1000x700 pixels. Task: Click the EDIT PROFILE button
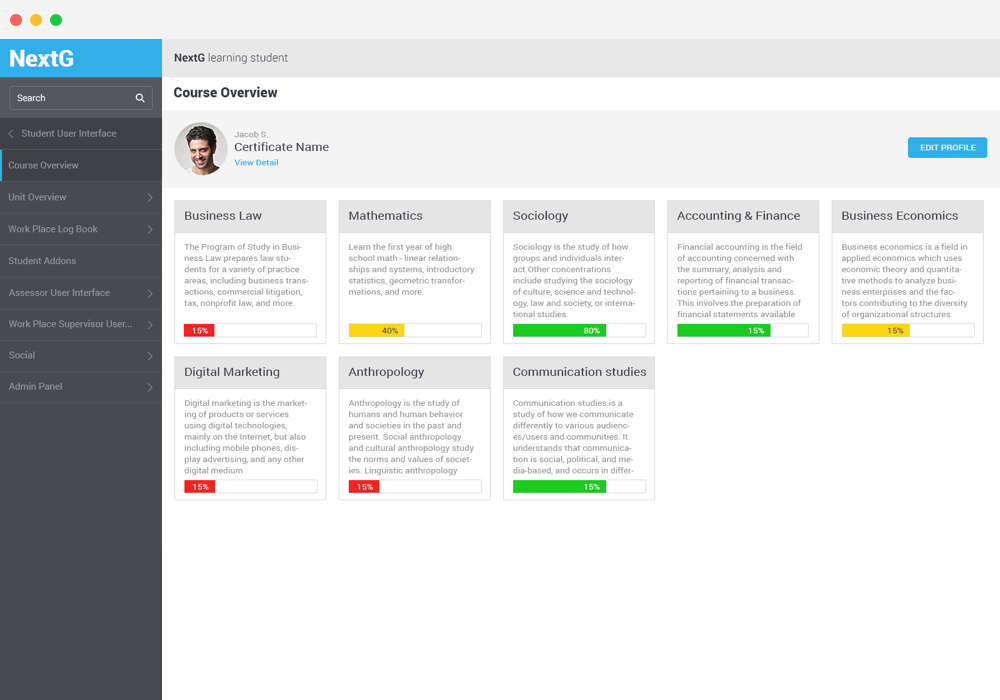click(946, 147)
